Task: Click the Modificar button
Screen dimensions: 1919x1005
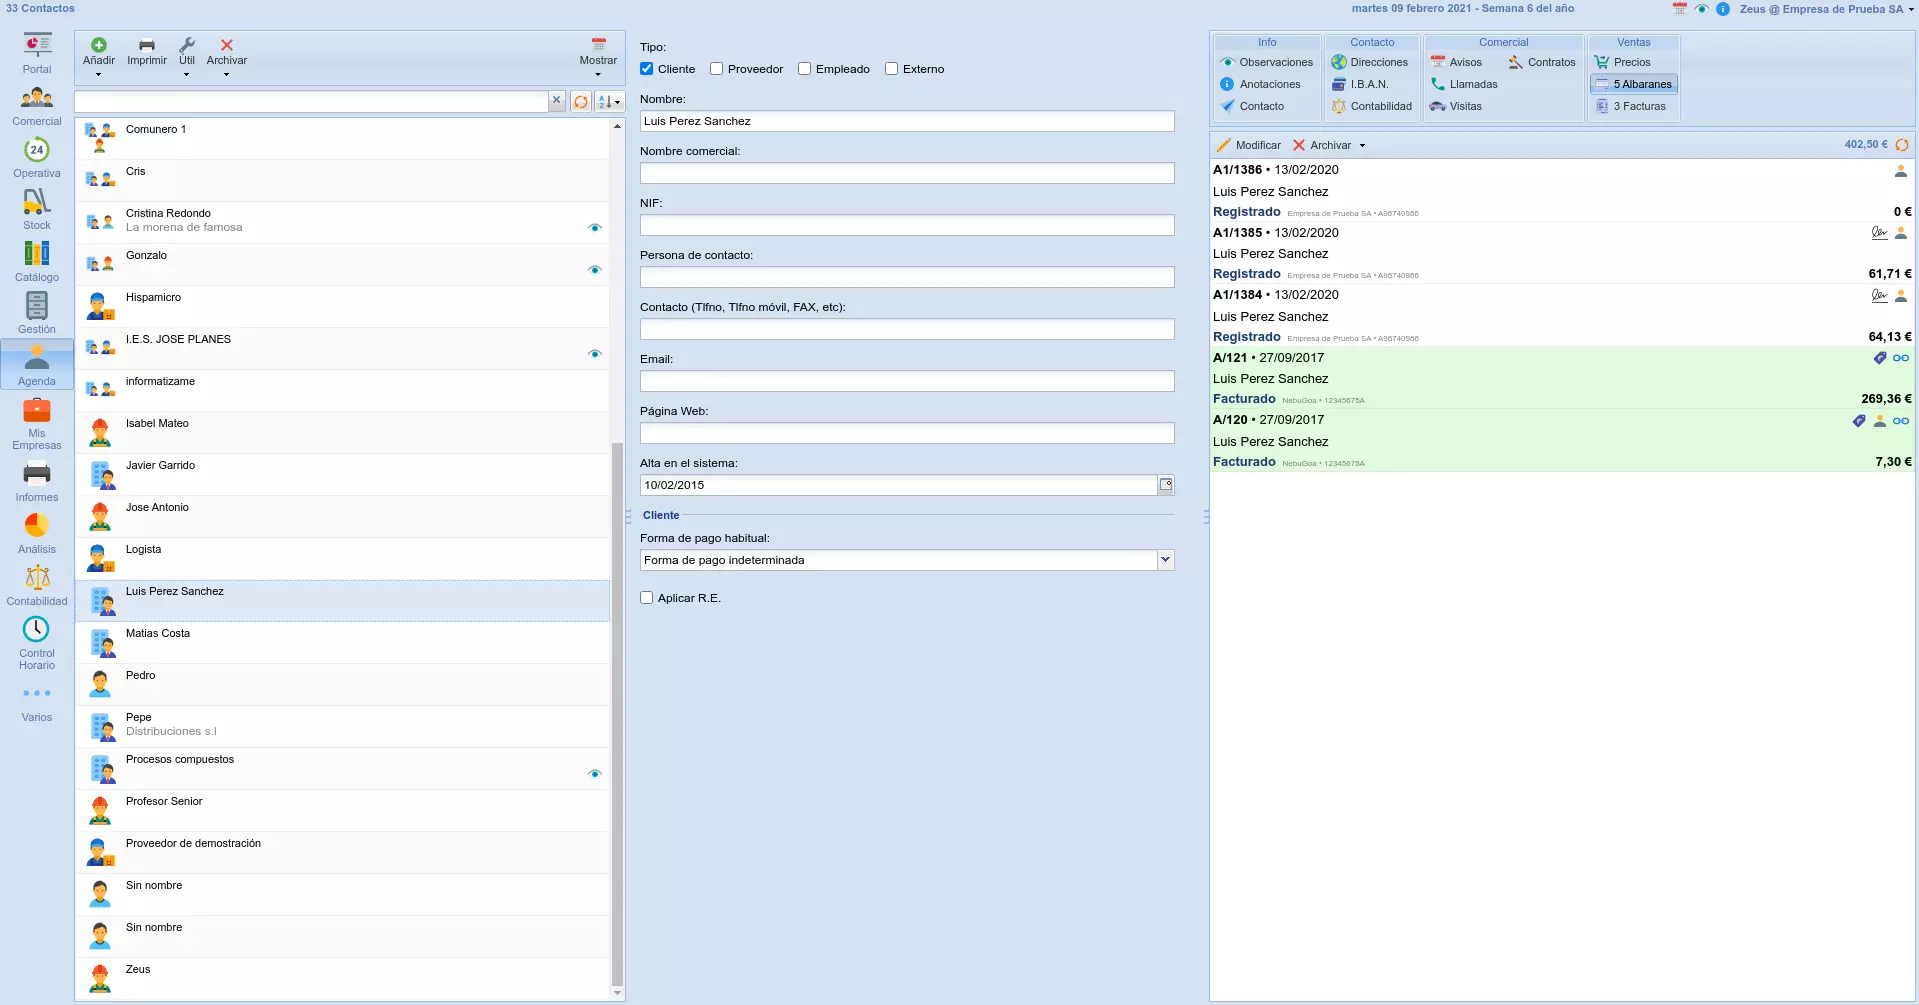Action: pos(1249,145)
